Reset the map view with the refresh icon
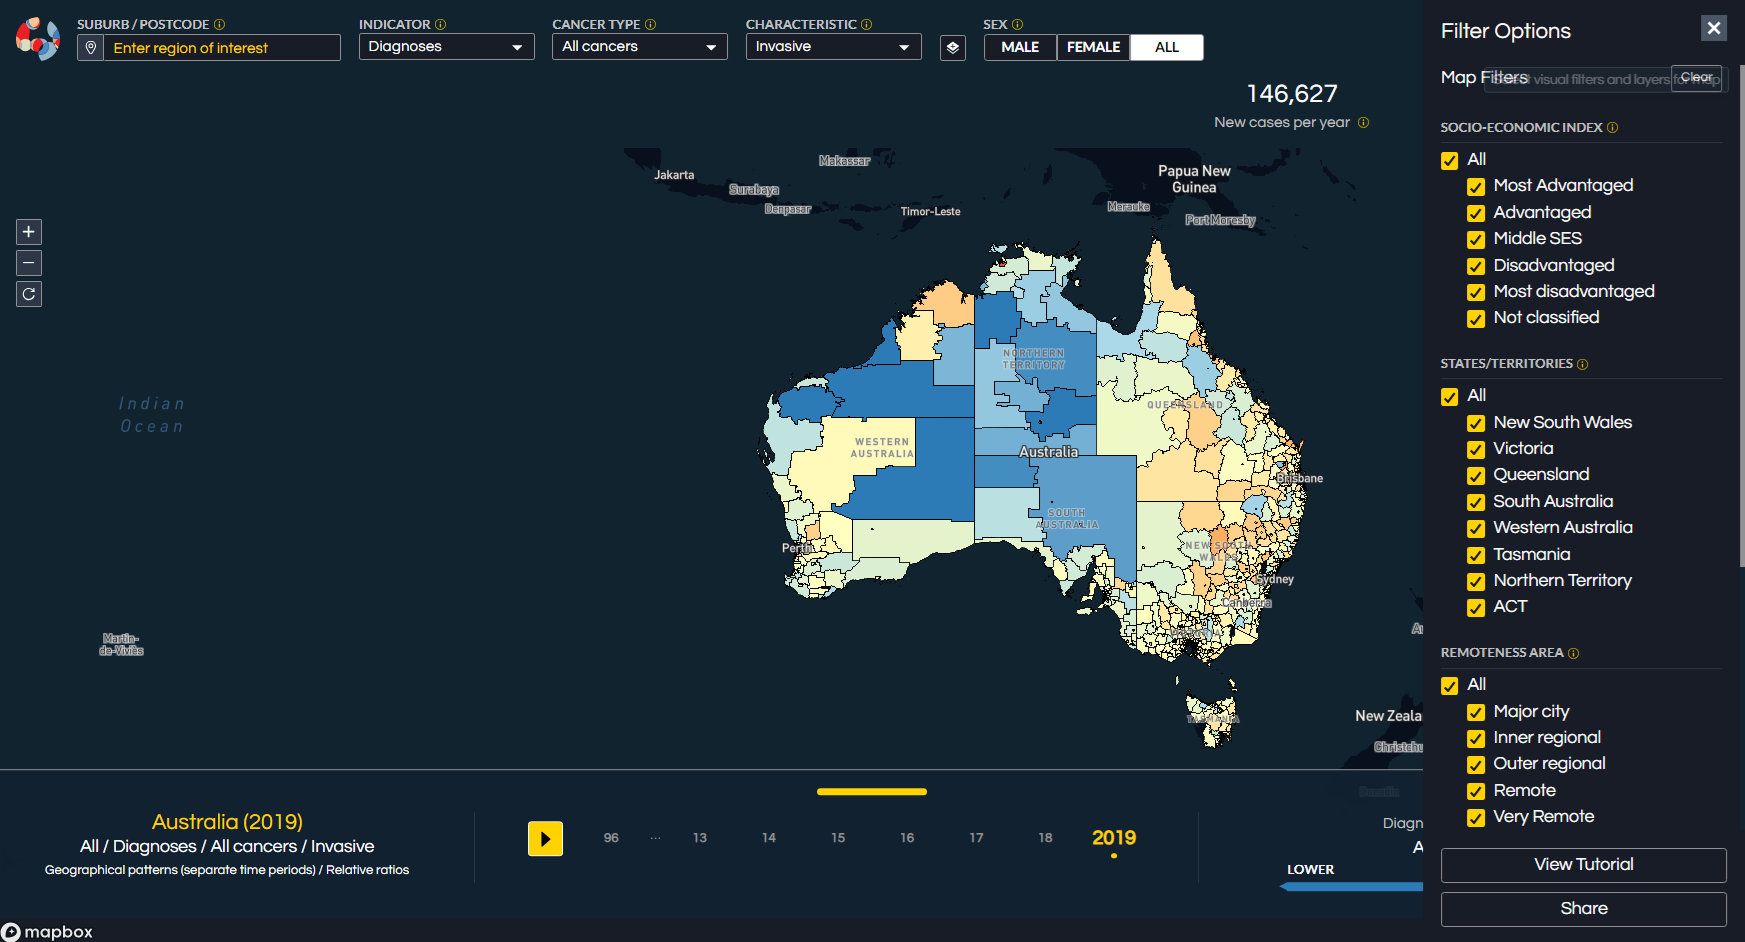This screenshot has width=1745, height=942. (x=29, y=294)
